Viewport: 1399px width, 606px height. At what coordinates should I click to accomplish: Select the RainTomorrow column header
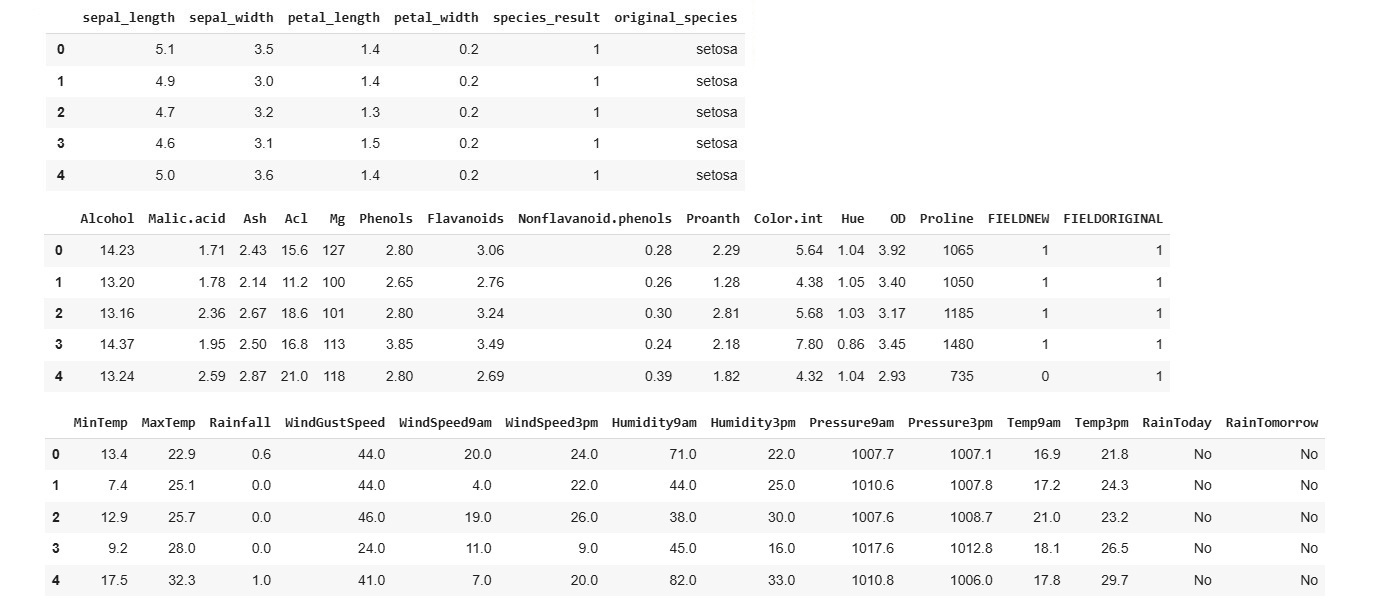pyautogui.click(x=1271, y=422)
